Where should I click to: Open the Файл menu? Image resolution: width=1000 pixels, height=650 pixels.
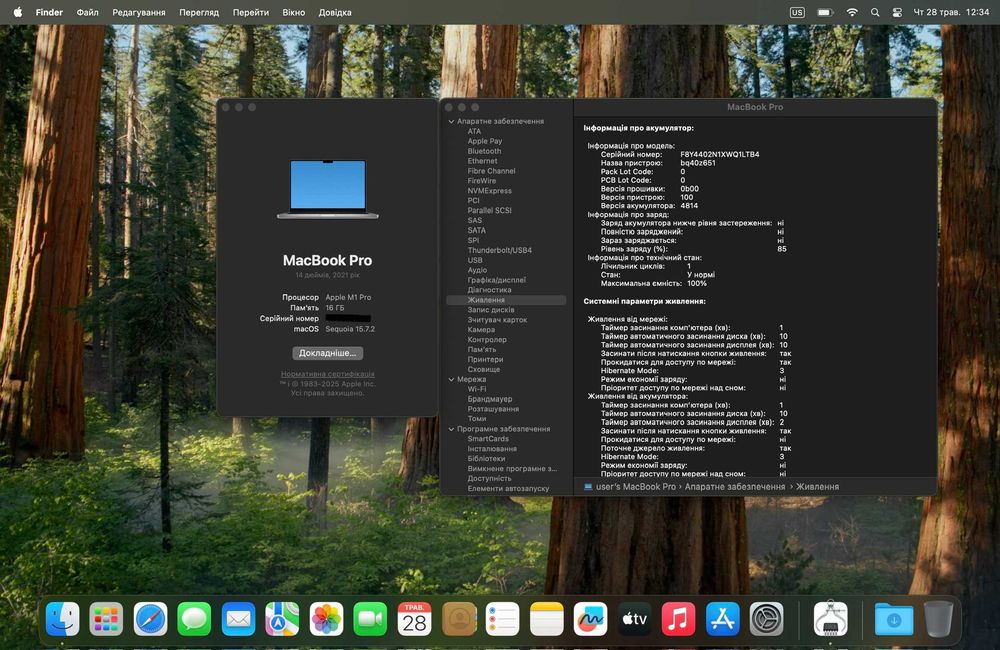coord(87,12)
